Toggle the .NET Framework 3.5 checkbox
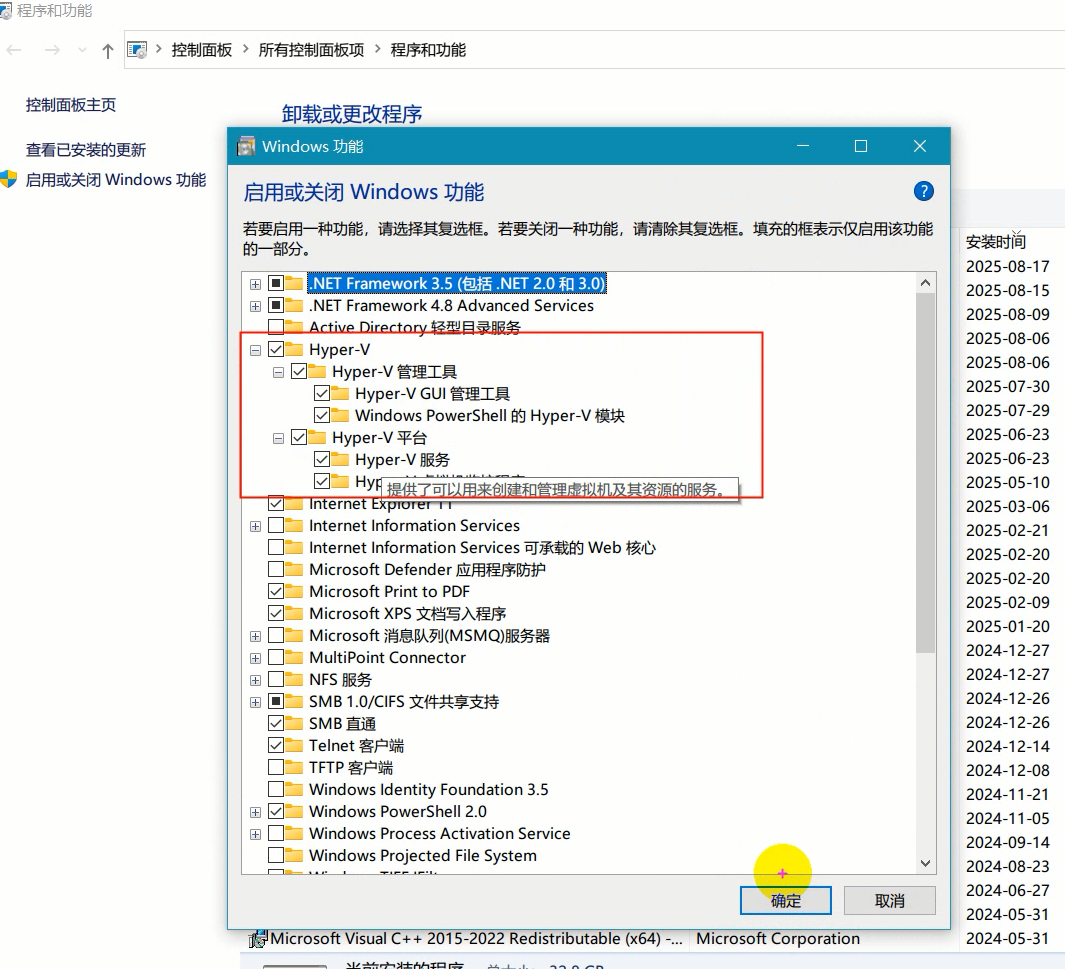 [276, 283]
